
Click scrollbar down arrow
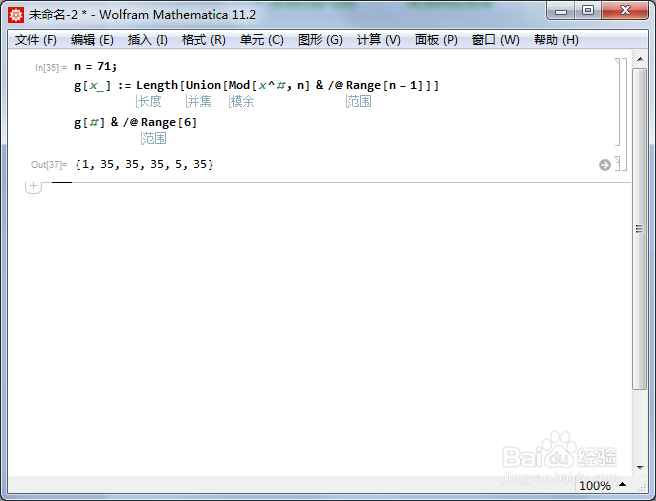[x=640, y=468]
